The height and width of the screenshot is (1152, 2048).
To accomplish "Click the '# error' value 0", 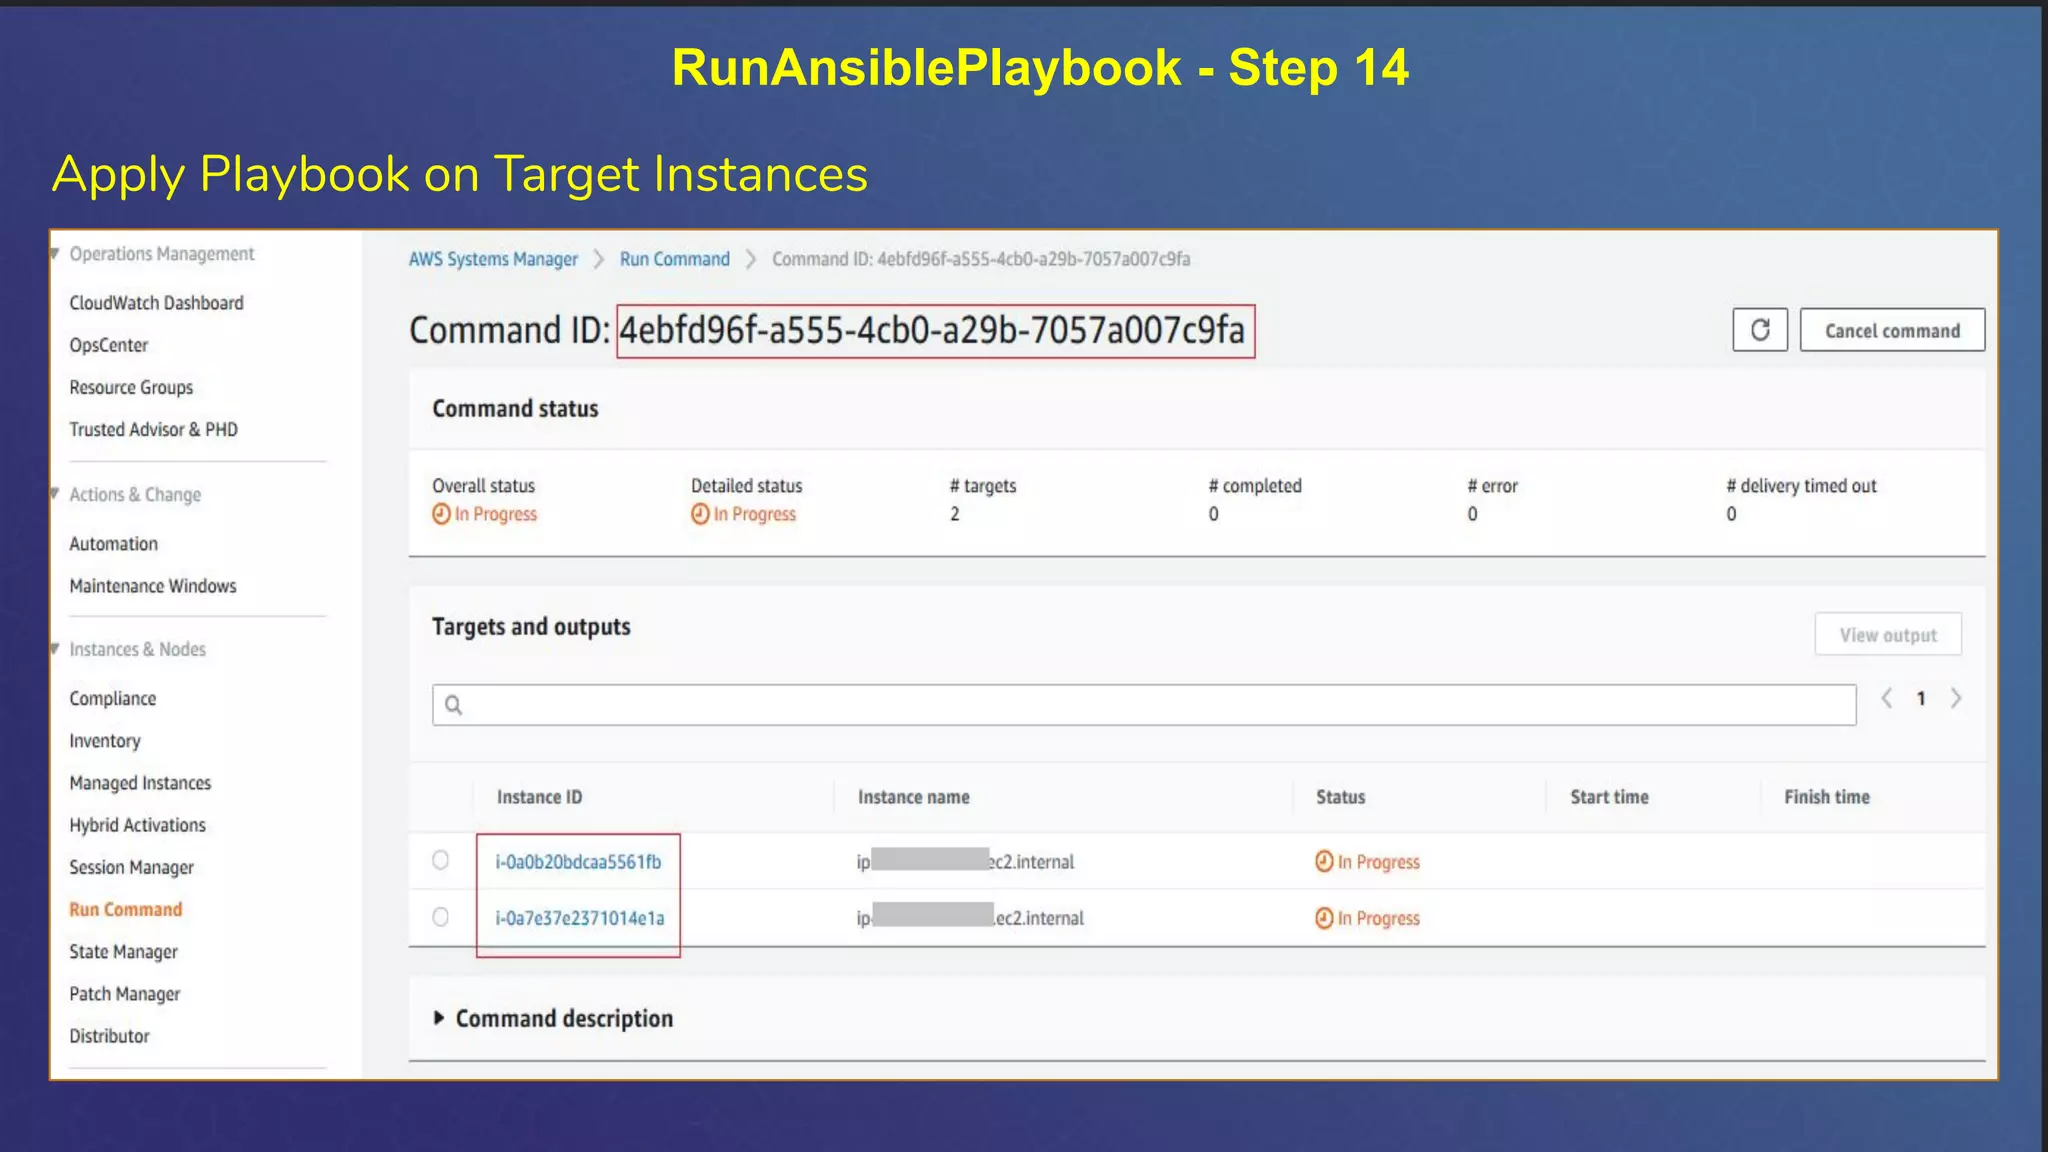I will (1473, 514).
